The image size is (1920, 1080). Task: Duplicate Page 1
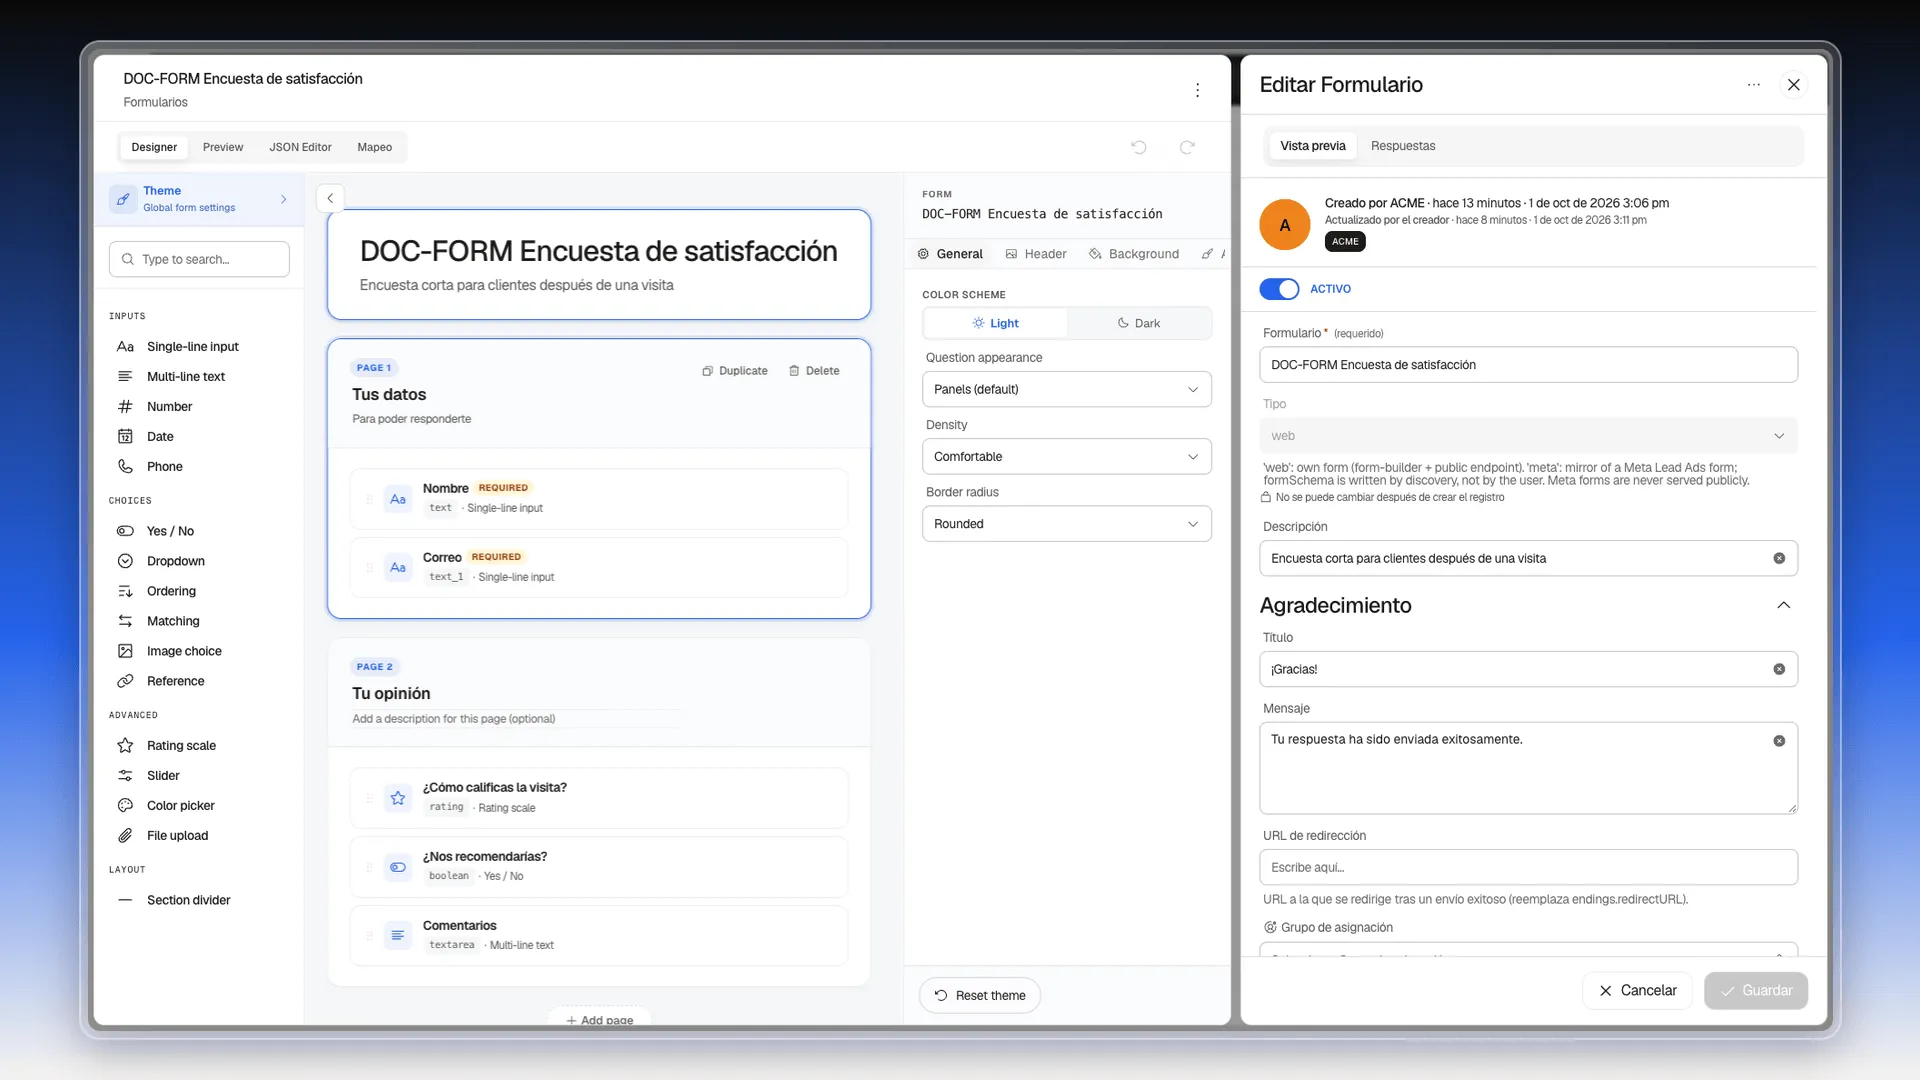click(x=735, y=371)
